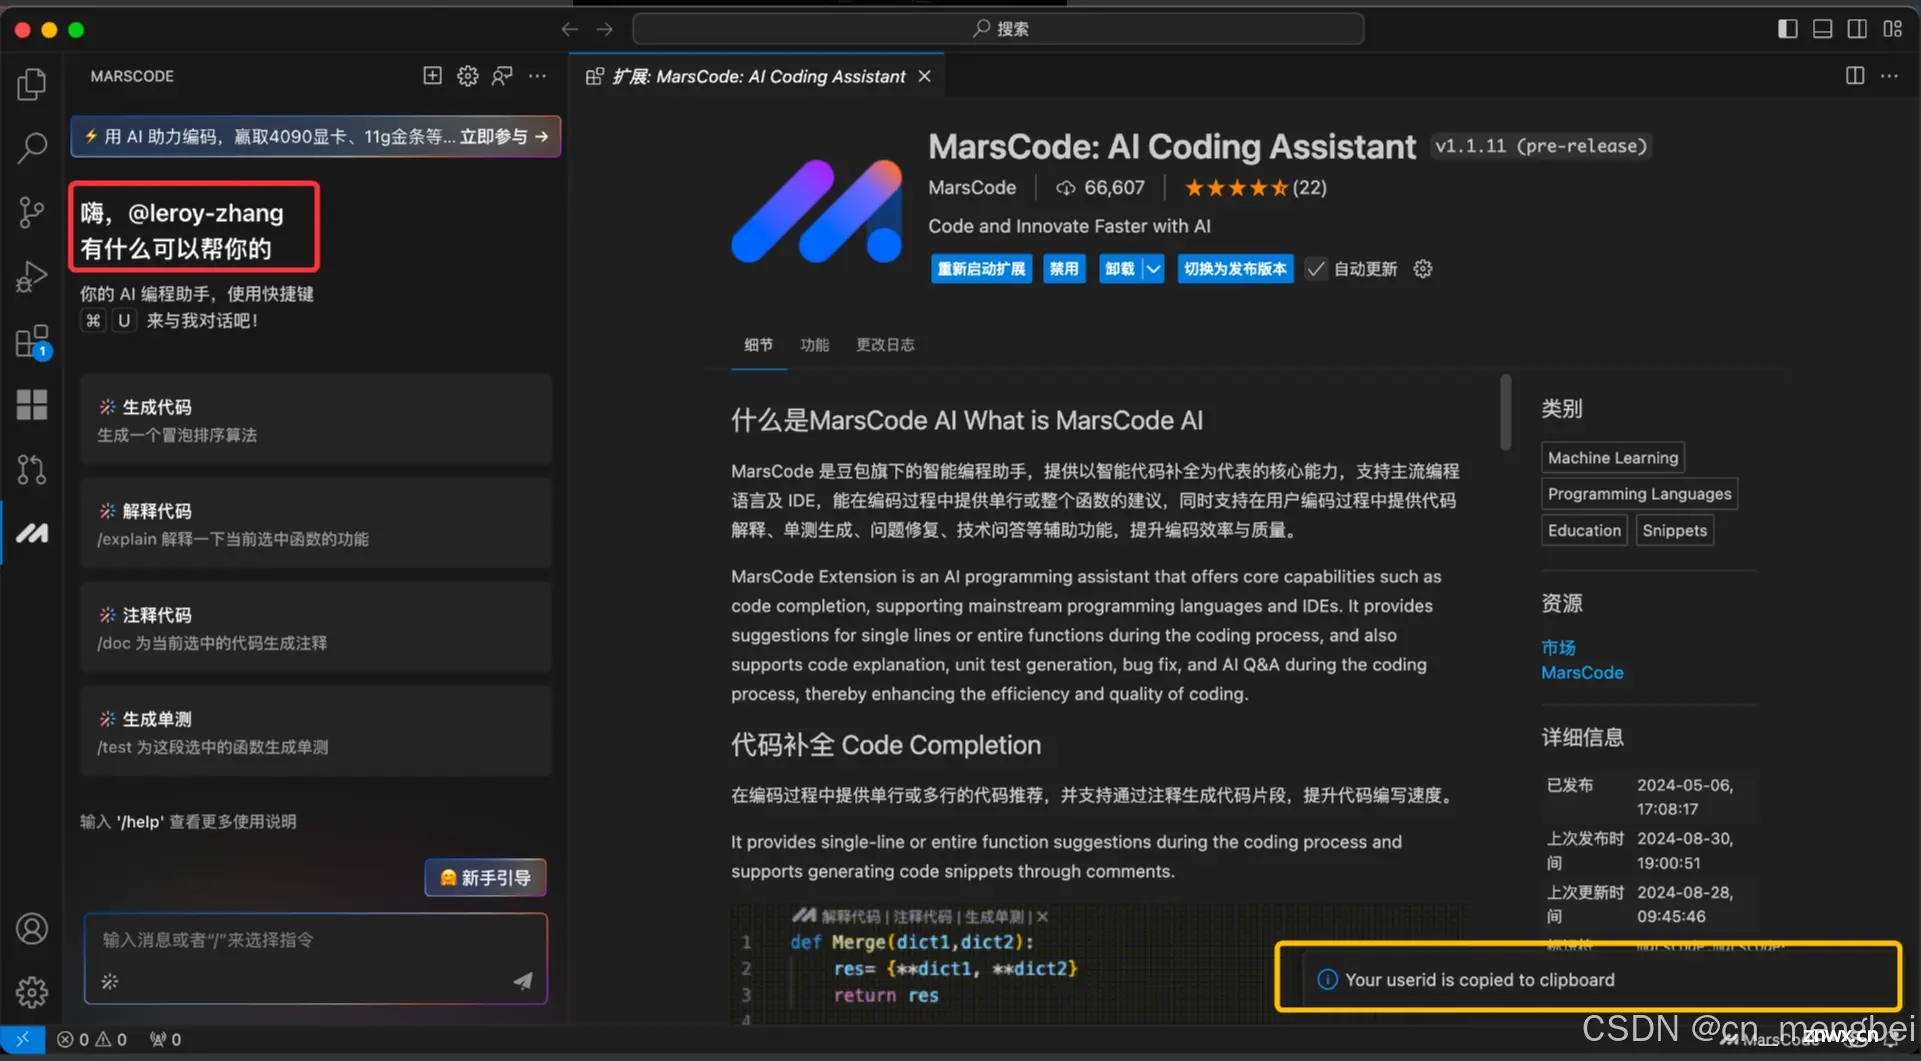The height and width of the screenshot is (1061, 1921).
Task: Choose the 注释代码 suggestion card
Action: tap(316, 628)
